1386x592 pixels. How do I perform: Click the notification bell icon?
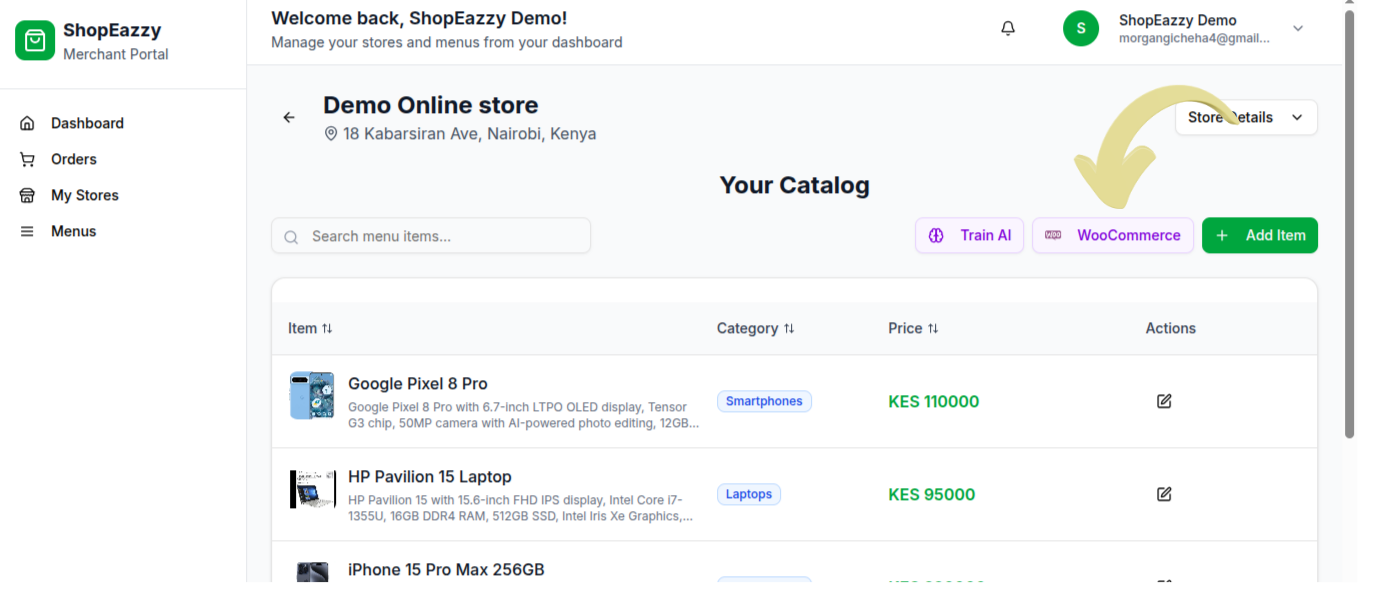[1008, 29]
